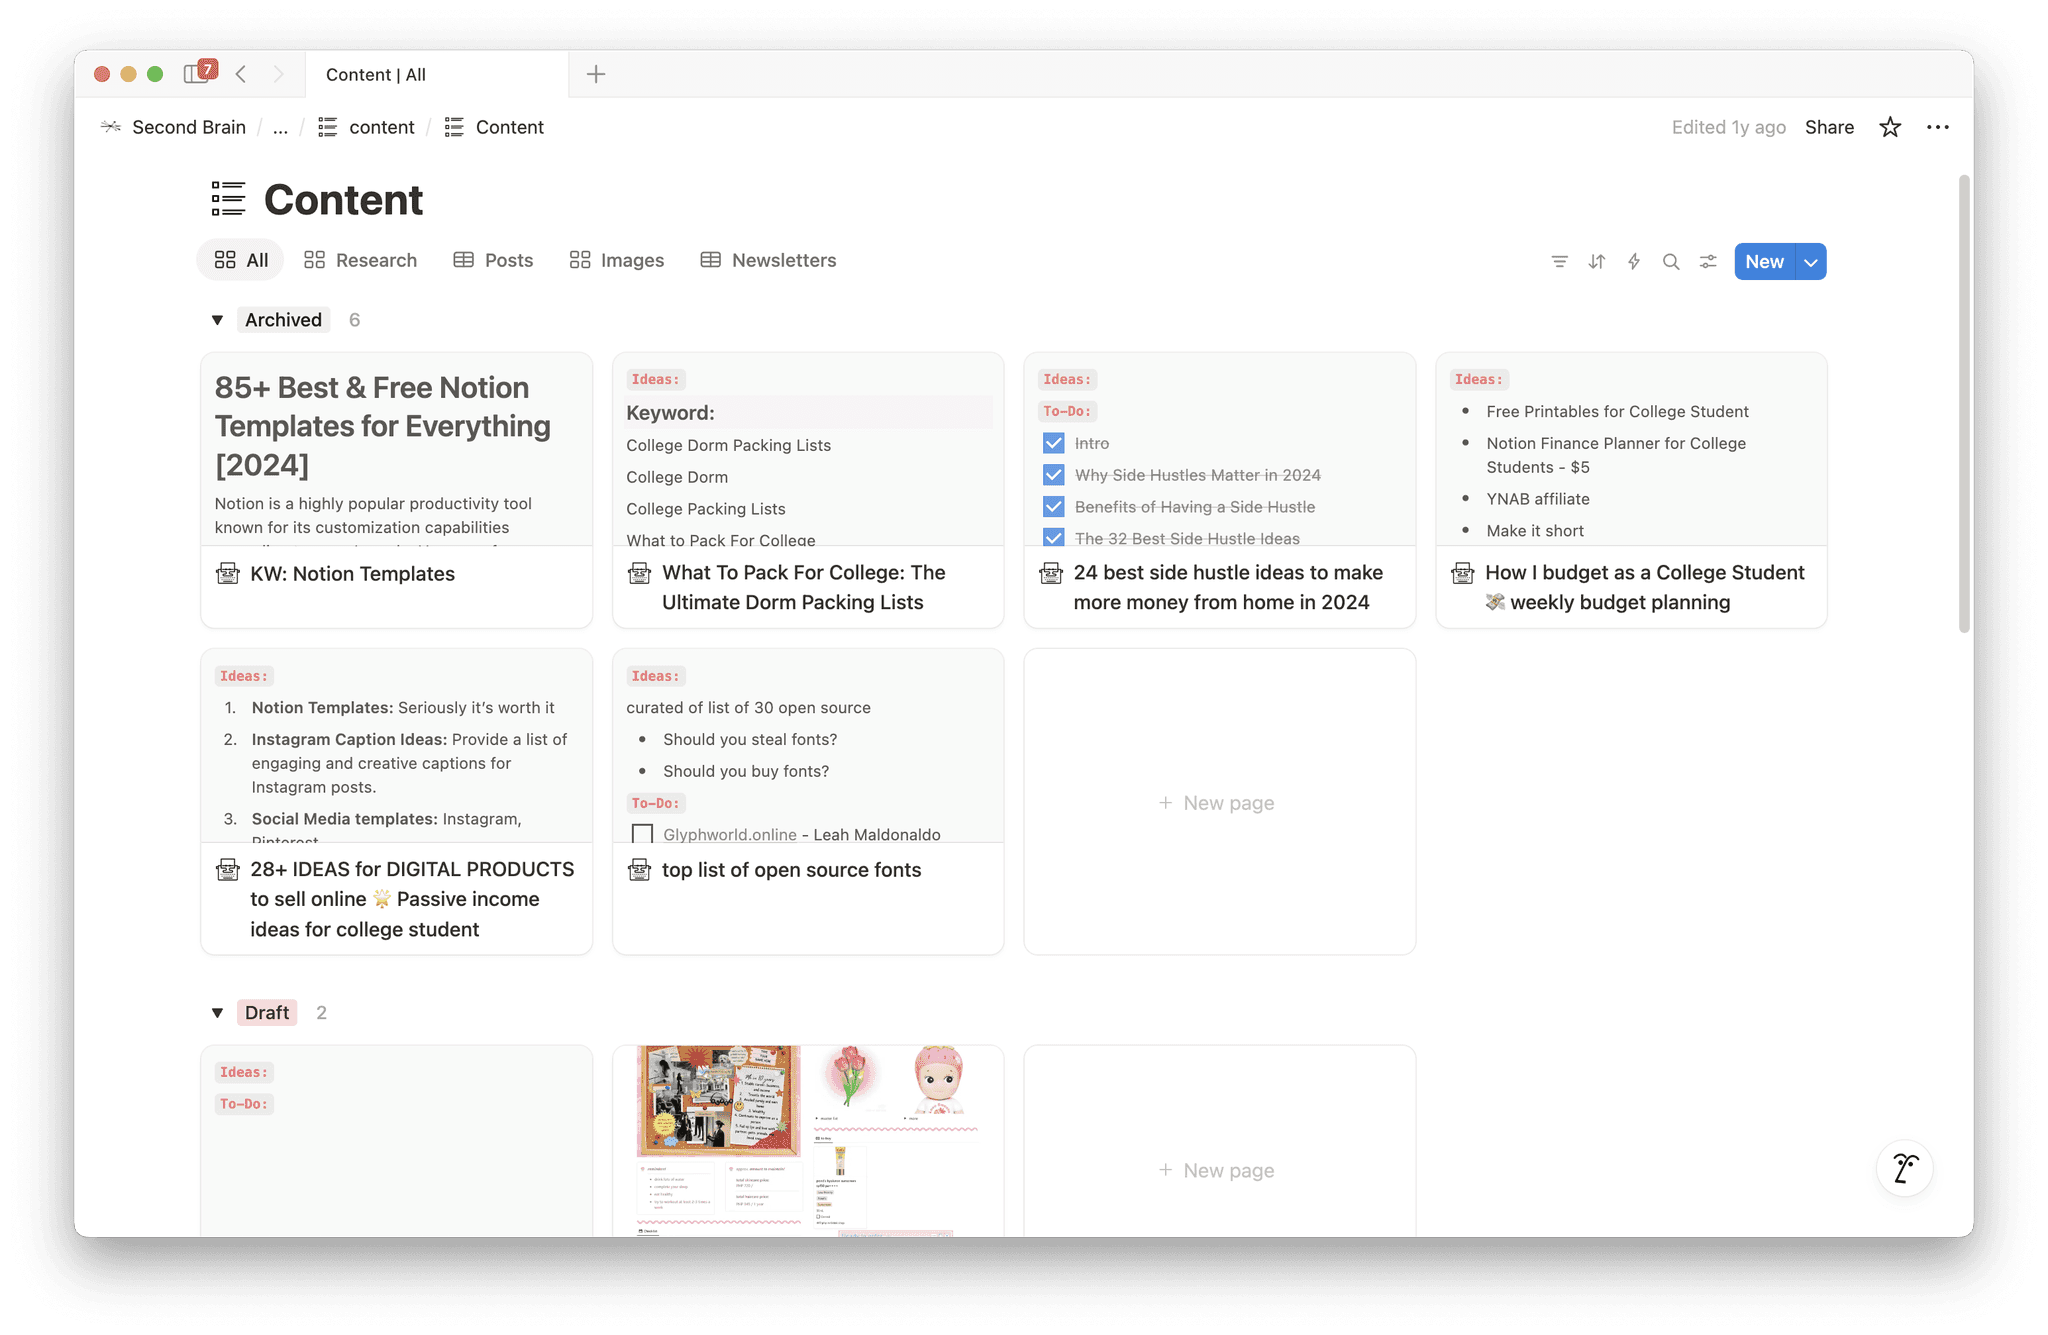This screenshot has width=2048, height=1335.
Task: Open the dropdown arrow beside New
Action: coord(1811,262)
